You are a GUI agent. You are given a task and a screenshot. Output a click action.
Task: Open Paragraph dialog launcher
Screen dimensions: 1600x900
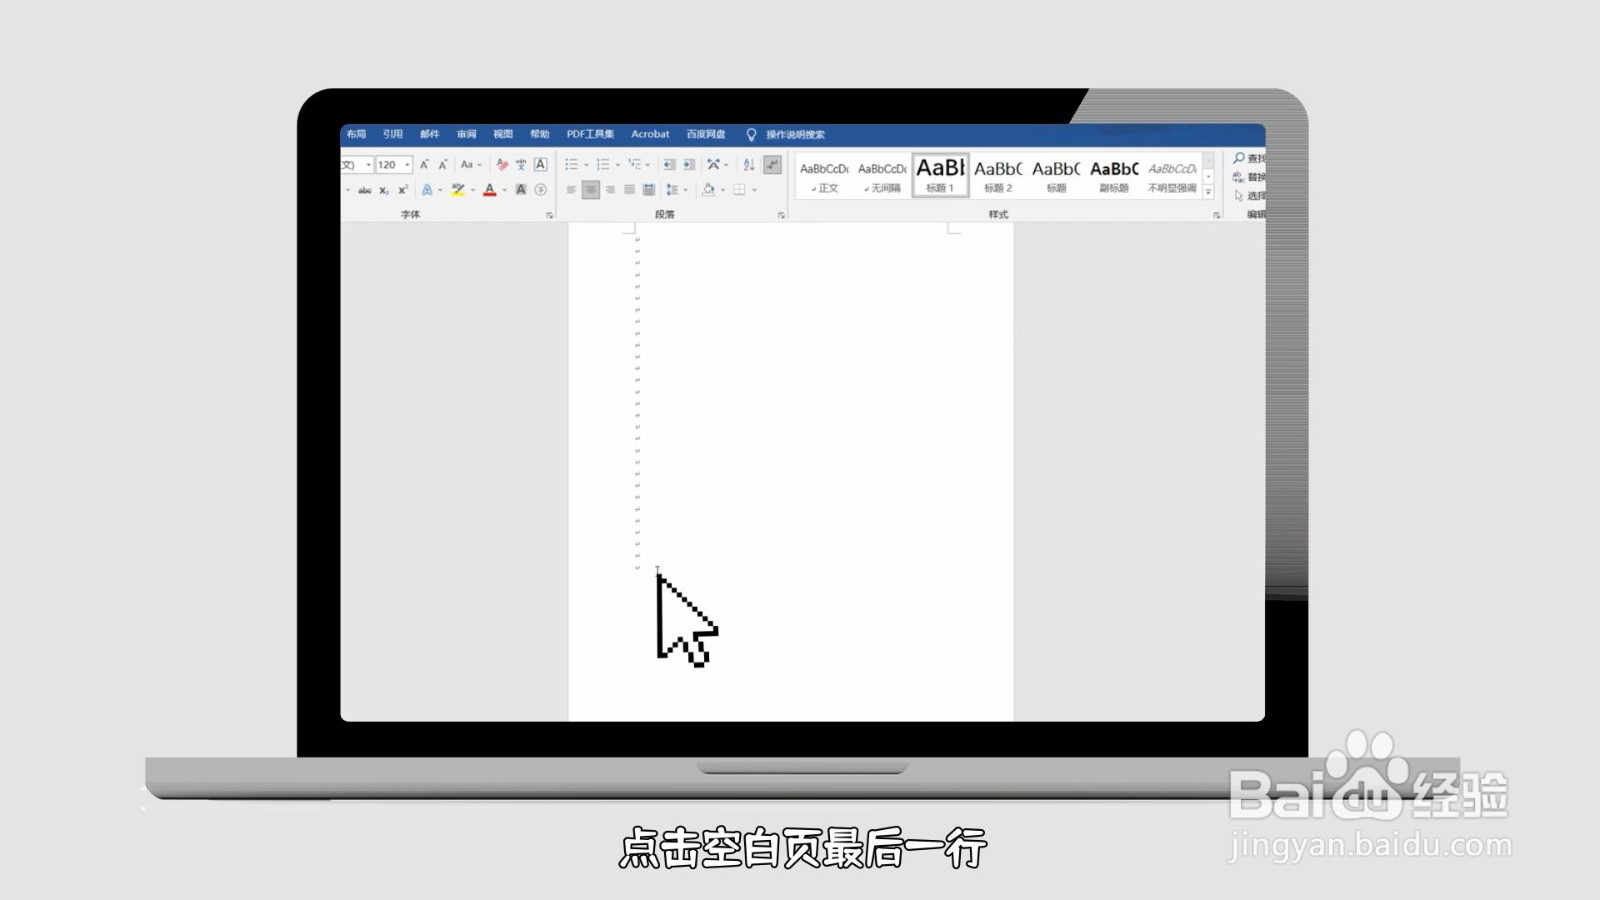[x=781, y=215]
